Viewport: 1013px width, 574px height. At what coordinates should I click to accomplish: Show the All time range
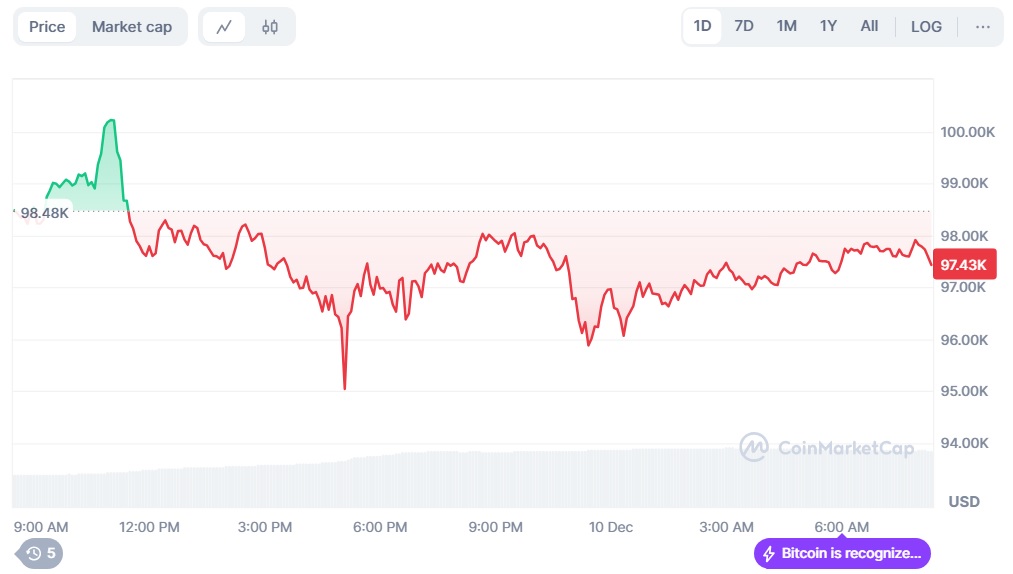869,27
